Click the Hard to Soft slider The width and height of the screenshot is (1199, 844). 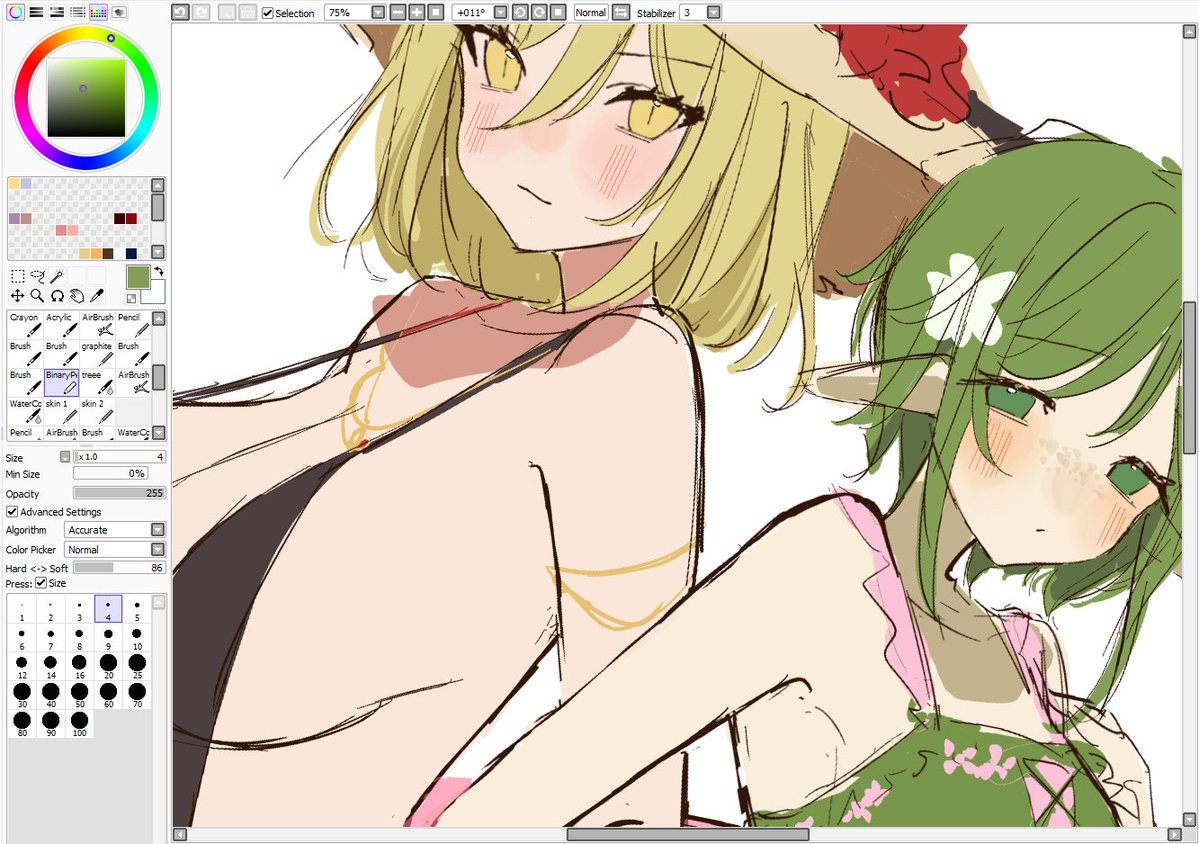click(119, 567)
